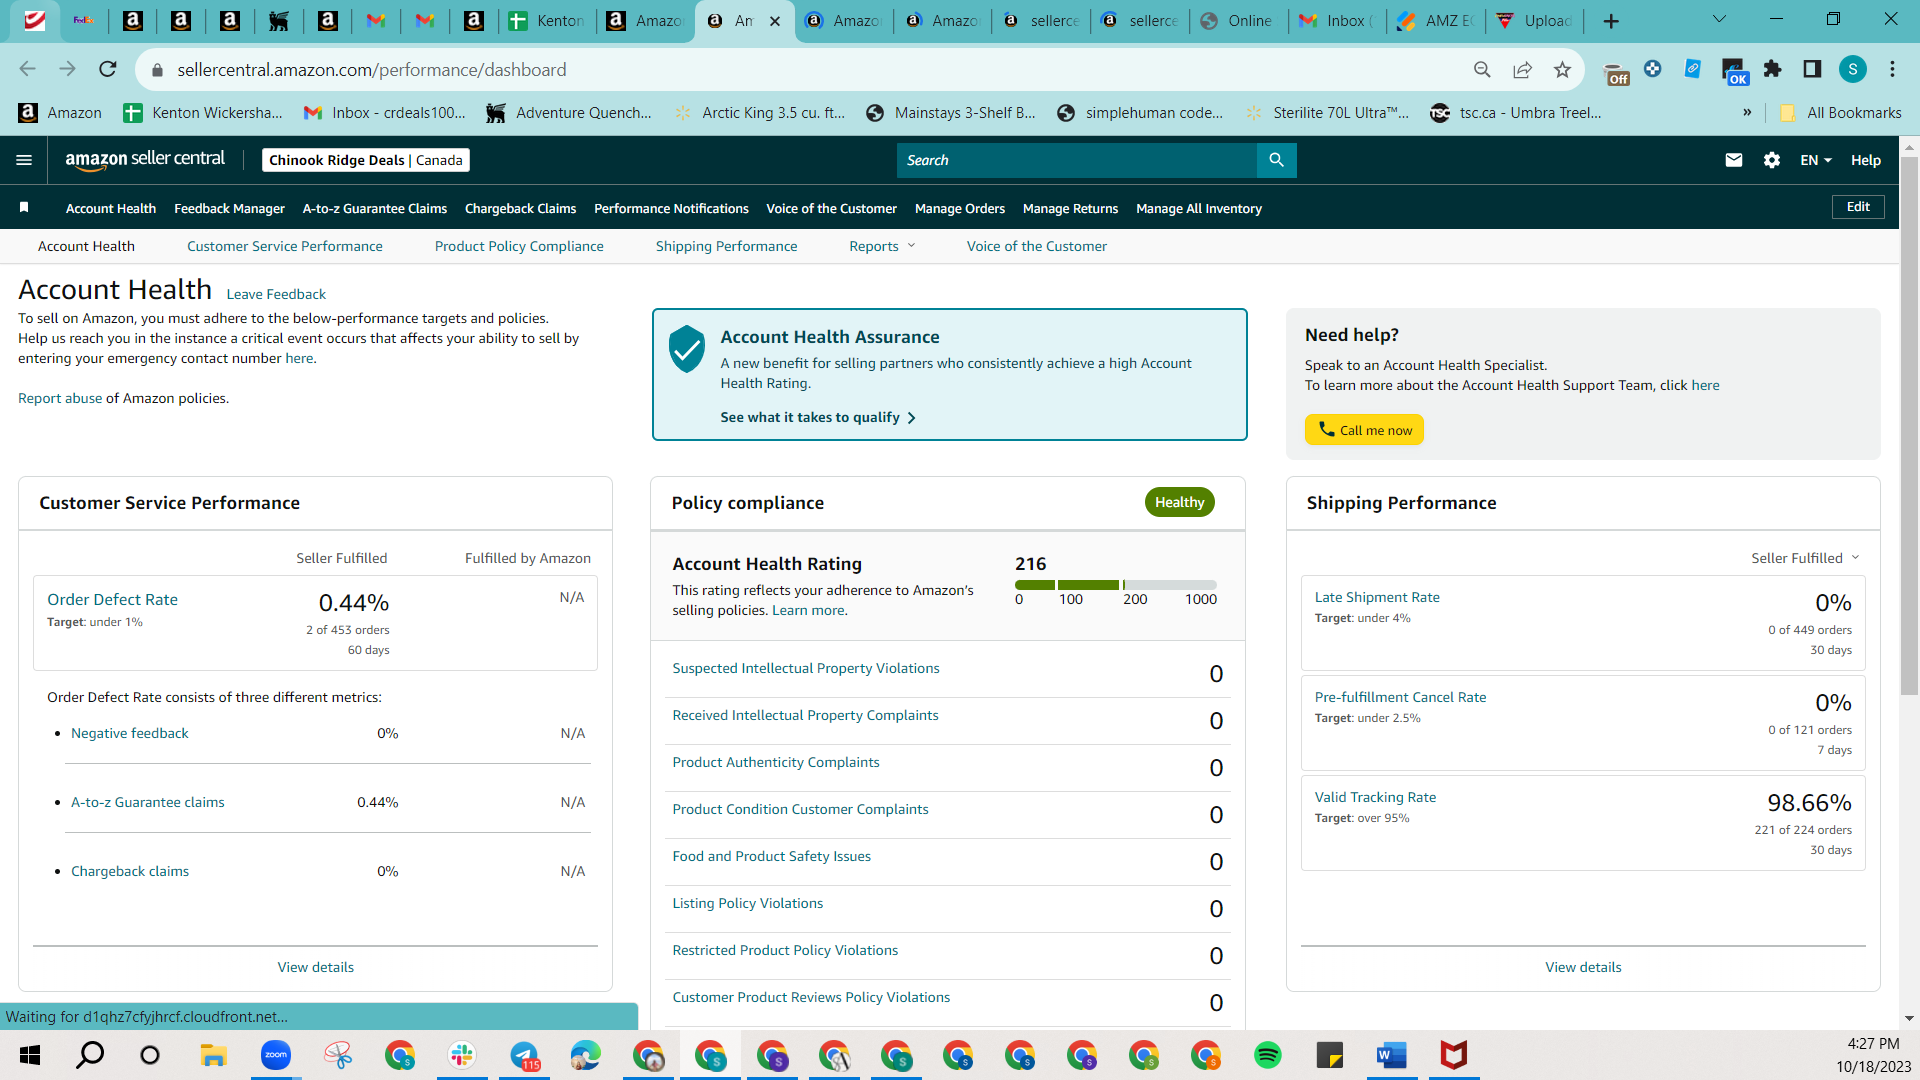
Task: Open the Report abuse link
Action: [x=60, y=398]
